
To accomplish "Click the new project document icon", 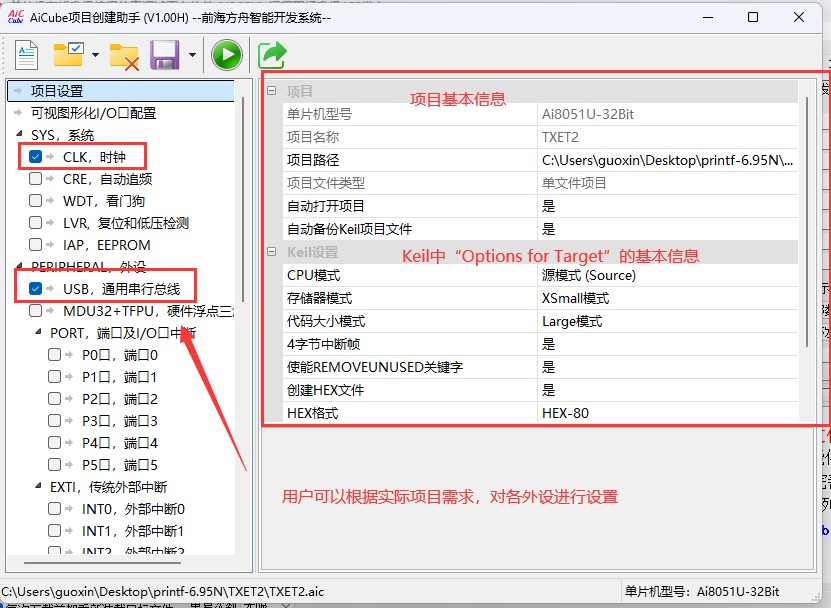I will 26,55.
